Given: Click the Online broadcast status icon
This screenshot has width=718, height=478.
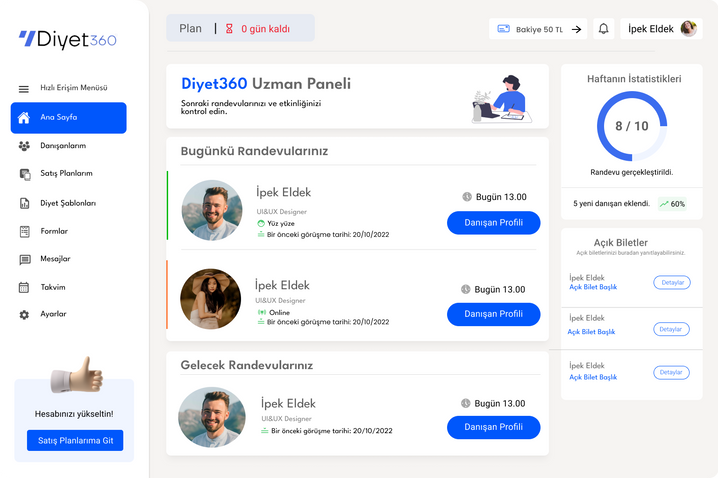Looking at the screenshot, I should [x=261, y=312].
